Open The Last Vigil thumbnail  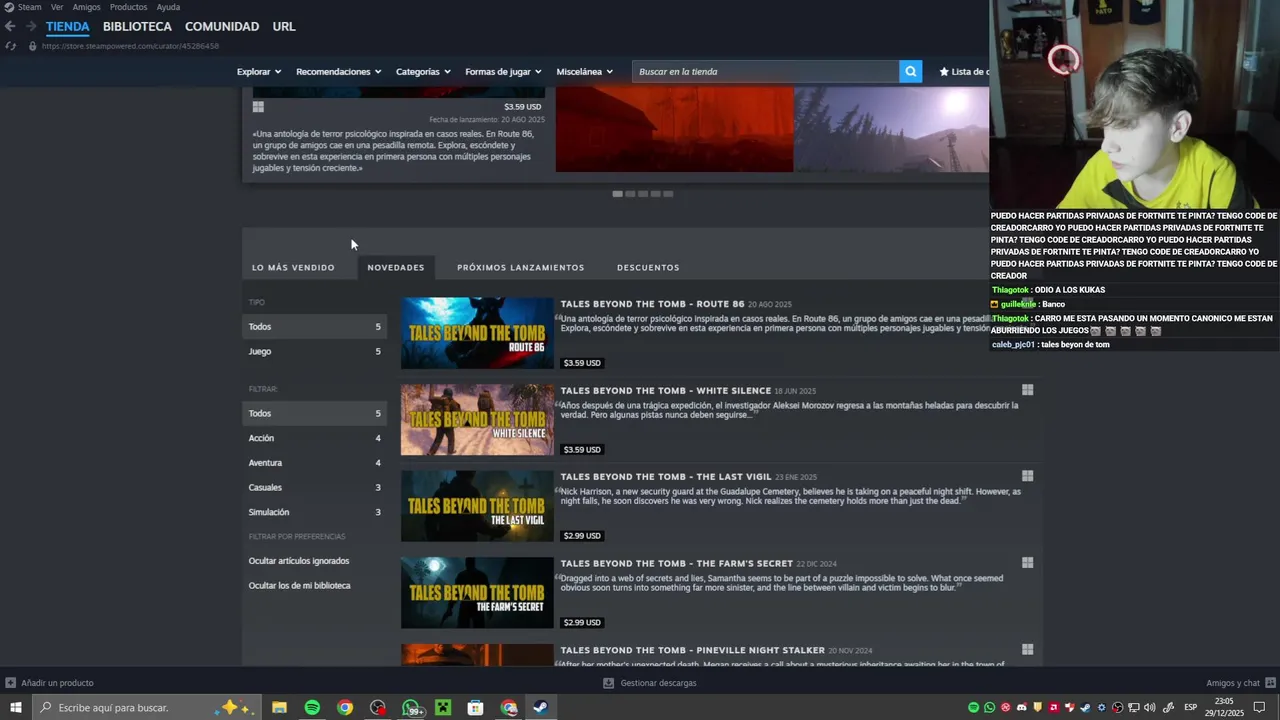(x=477, y=506)
